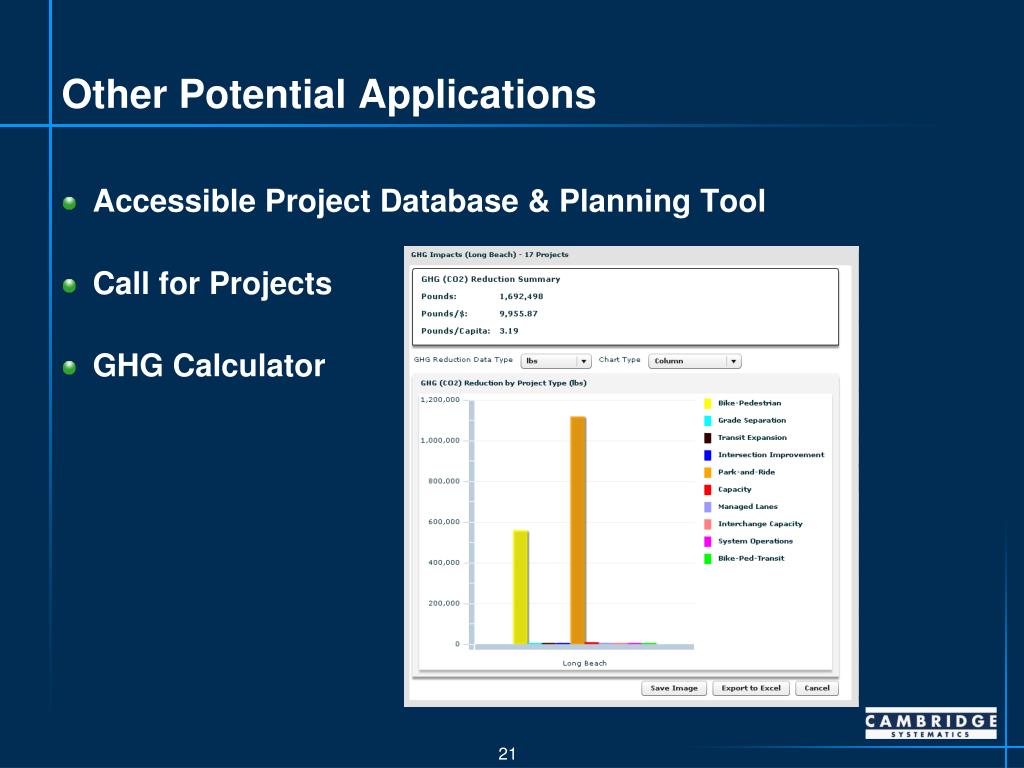Image resolution: width=1024 pixels, height=768 pixels.
Task: Click the 'Transit Expansion' legend label
Action: tap(752, 438)
